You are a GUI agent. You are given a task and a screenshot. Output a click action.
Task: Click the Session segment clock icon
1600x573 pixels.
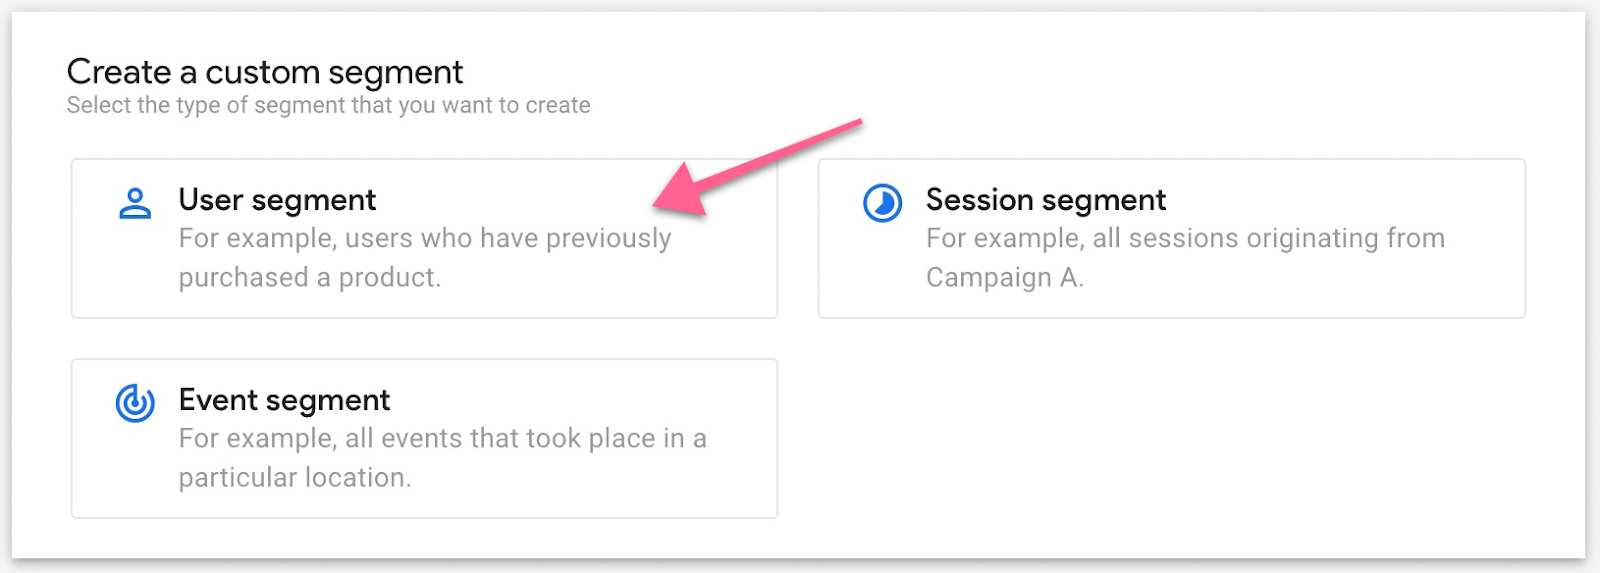882,203
